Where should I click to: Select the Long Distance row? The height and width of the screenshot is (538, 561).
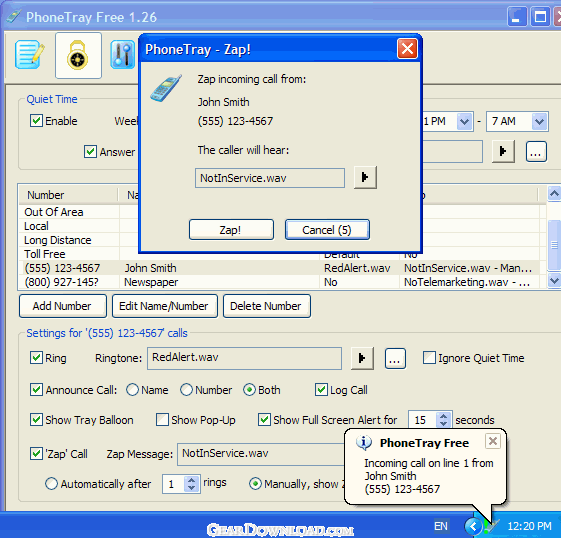point(279,240)
